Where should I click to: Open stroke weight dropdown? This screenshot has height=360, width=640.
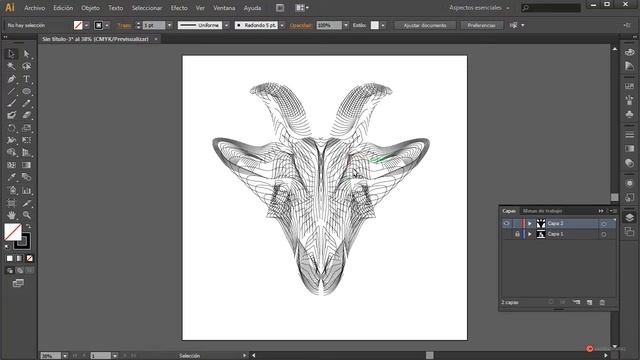click(169, 25)
